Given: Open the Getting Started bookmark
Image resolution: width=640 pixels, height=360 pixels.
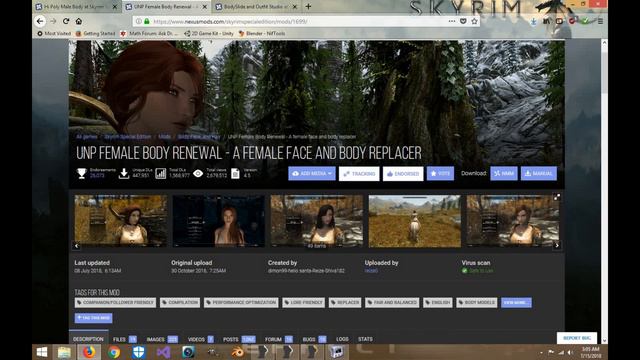Looking at the screenshot, I should pos(96,33).
